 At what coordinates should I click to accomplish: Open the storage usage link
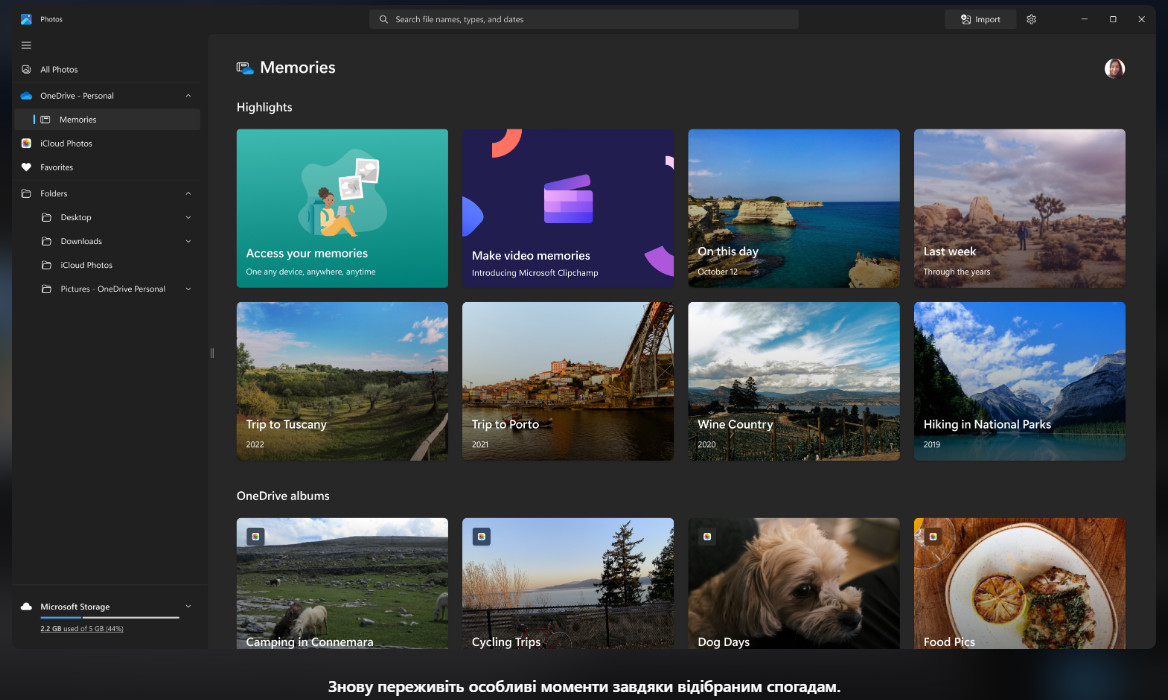pyautogui.click(x=81, y=629)
